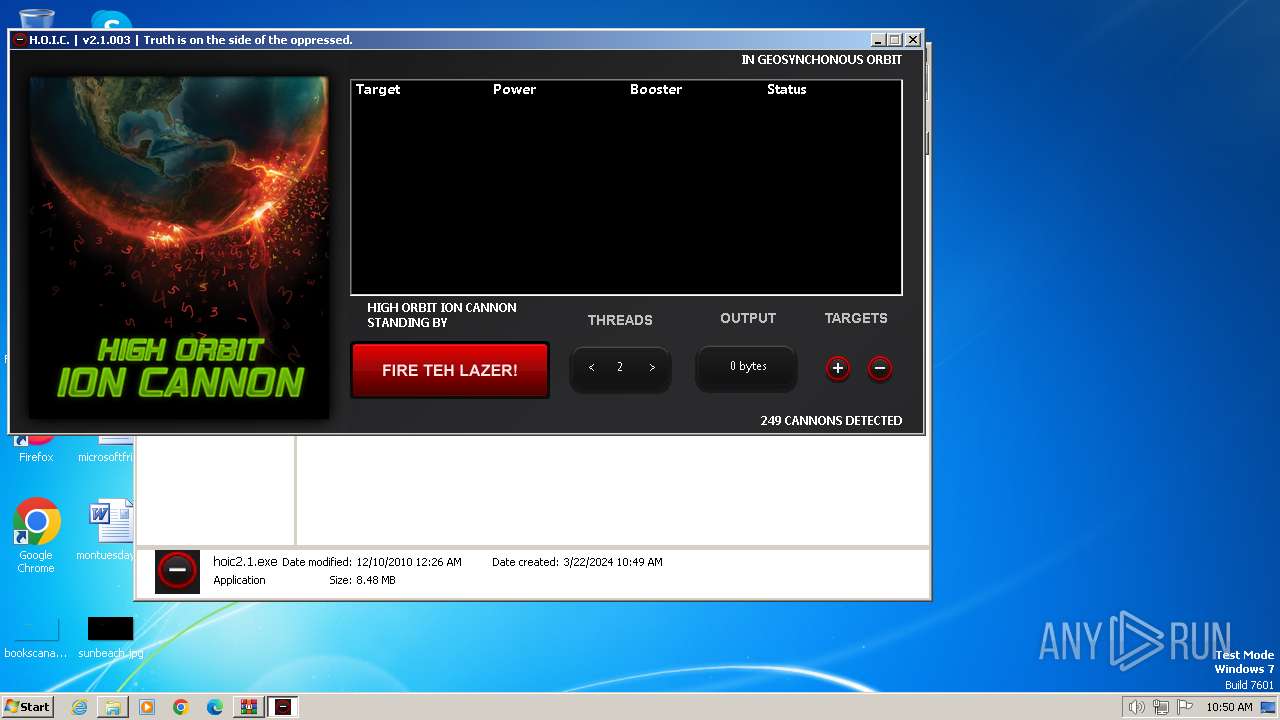Click the output field showing 0 bytes
The width and height of the screenshot is (1280, 720).
coord(748,367)
